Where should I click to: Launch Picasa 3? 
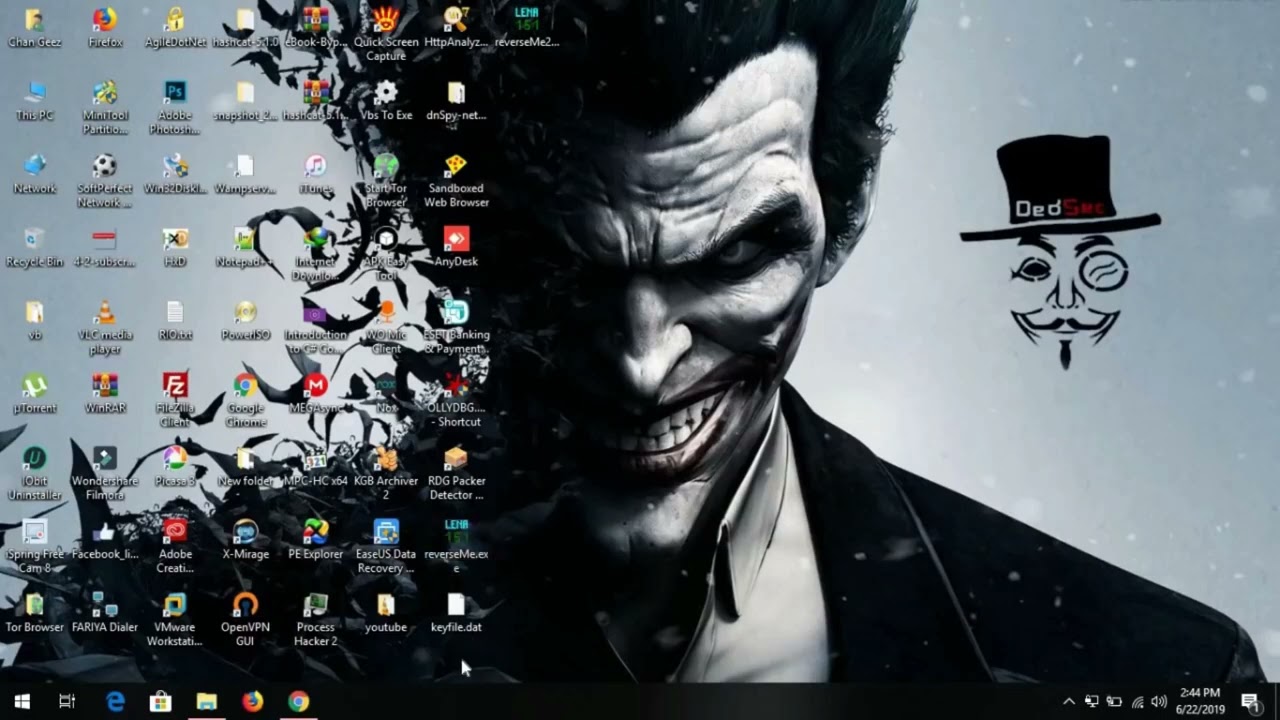click(x=175, y=466)
